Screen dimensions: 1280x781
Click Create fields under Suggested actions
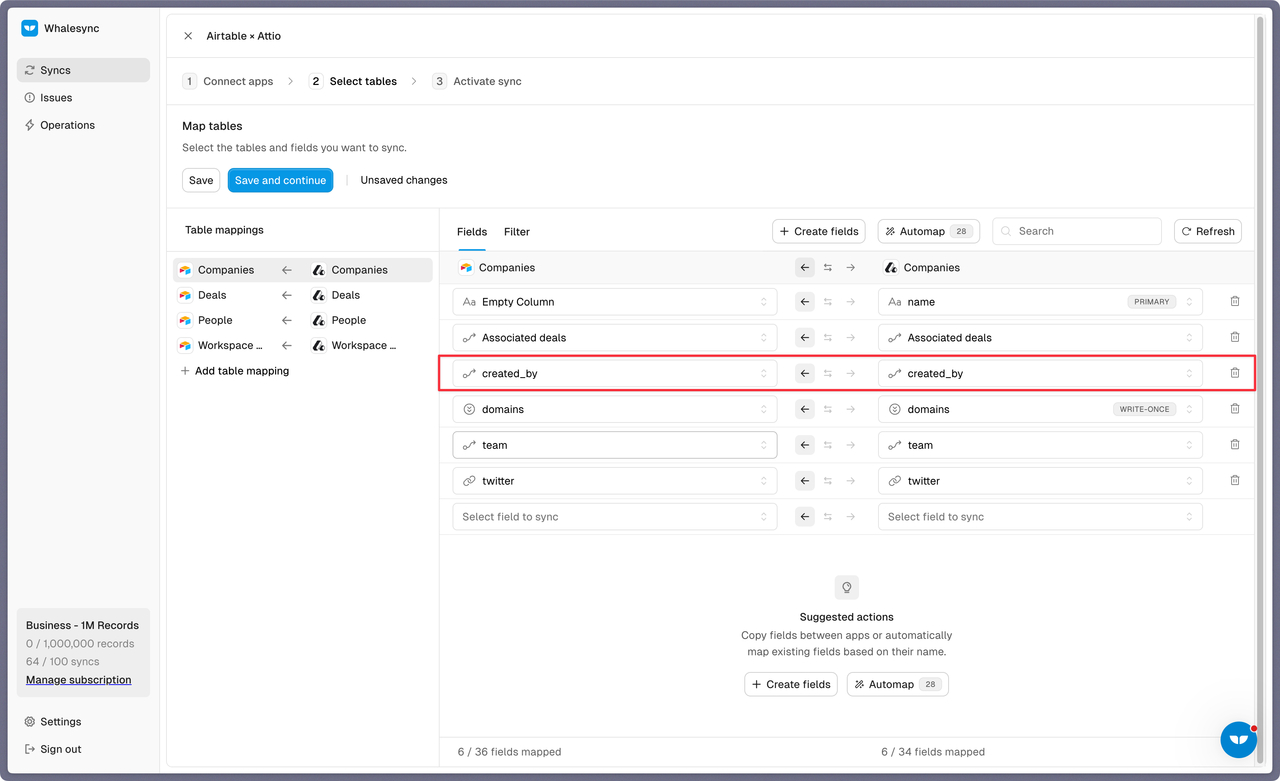coord(791,684)
